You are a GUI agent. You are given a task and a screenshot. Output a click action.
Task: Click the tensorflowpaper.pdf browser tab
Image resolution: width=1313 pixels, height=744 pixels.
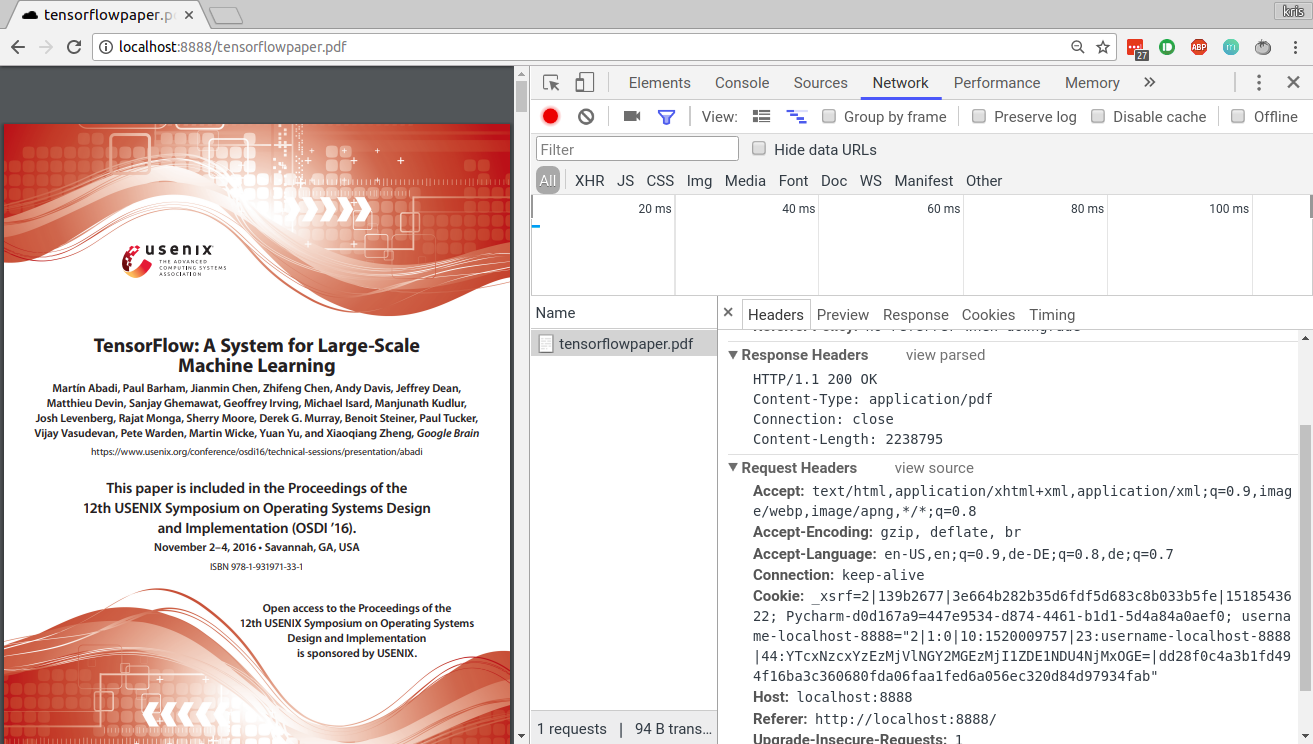click(108, 15)
